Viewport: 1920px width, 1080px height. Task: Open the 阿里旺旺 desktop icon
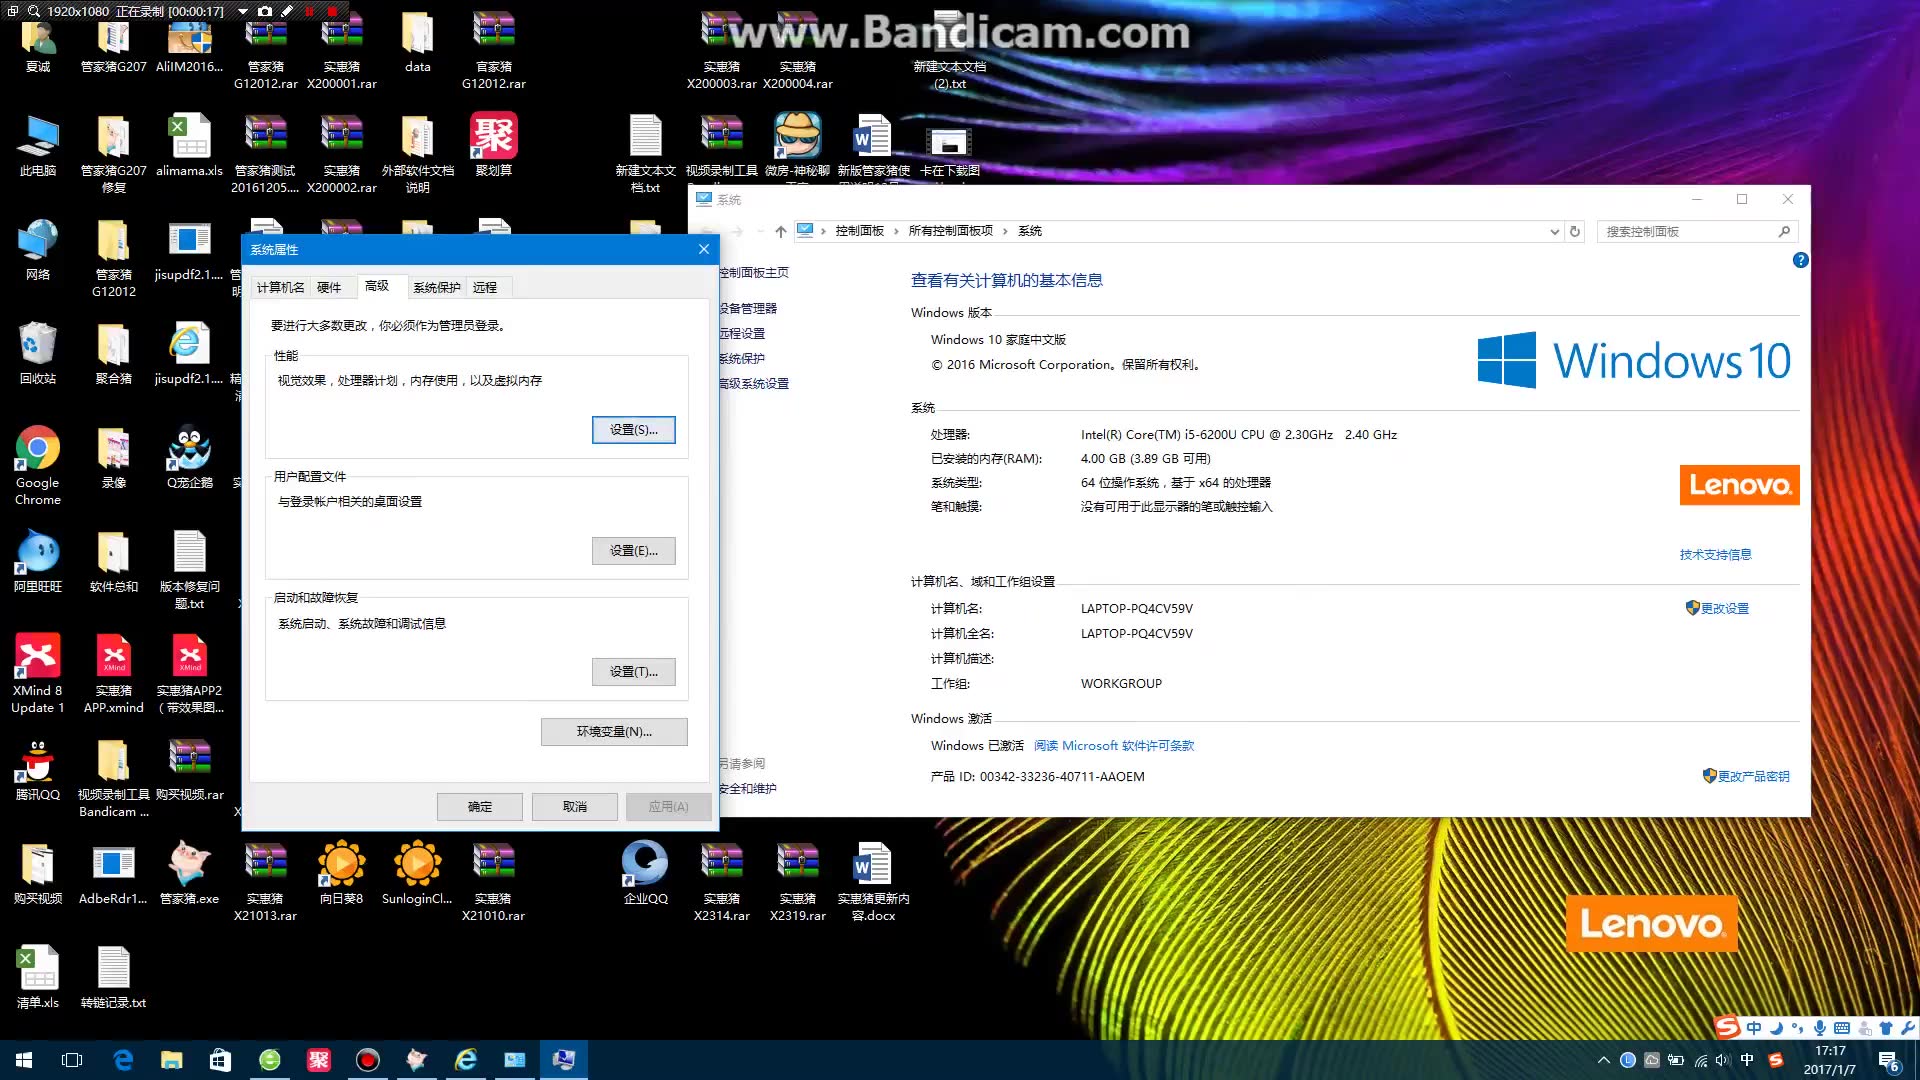pyautogui.click(x=37, y=561)
